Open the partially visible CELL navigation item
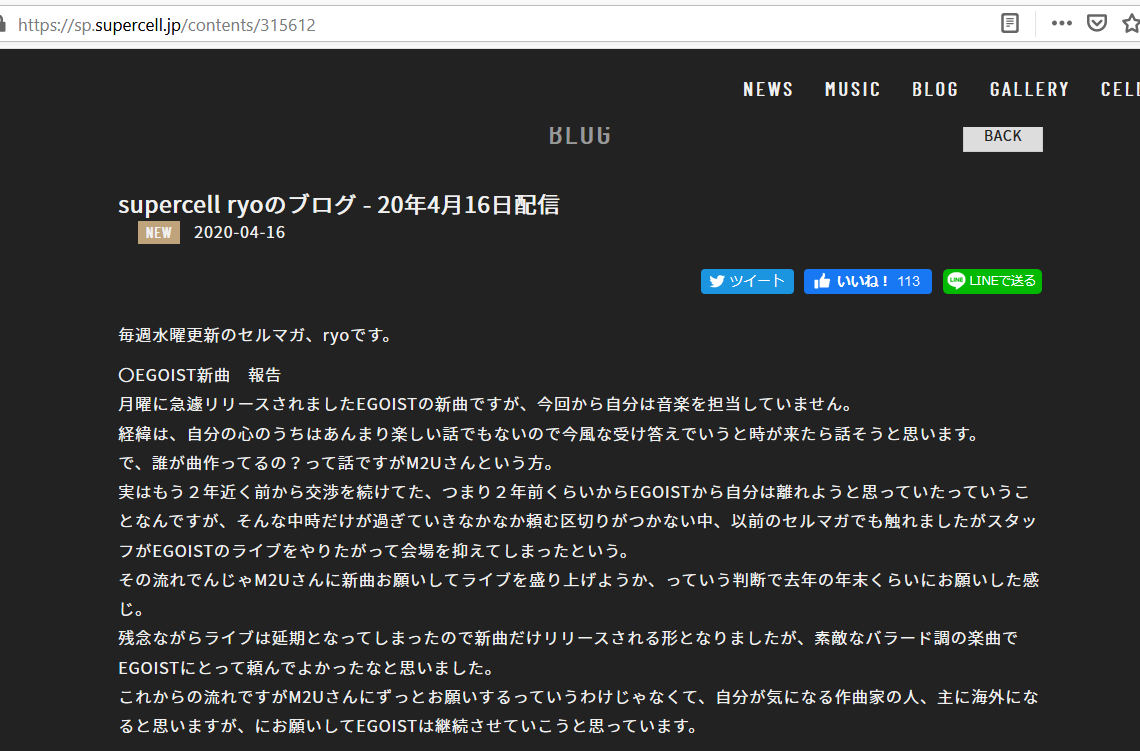Screen dimensions: 1140x751 [1120, 89]
